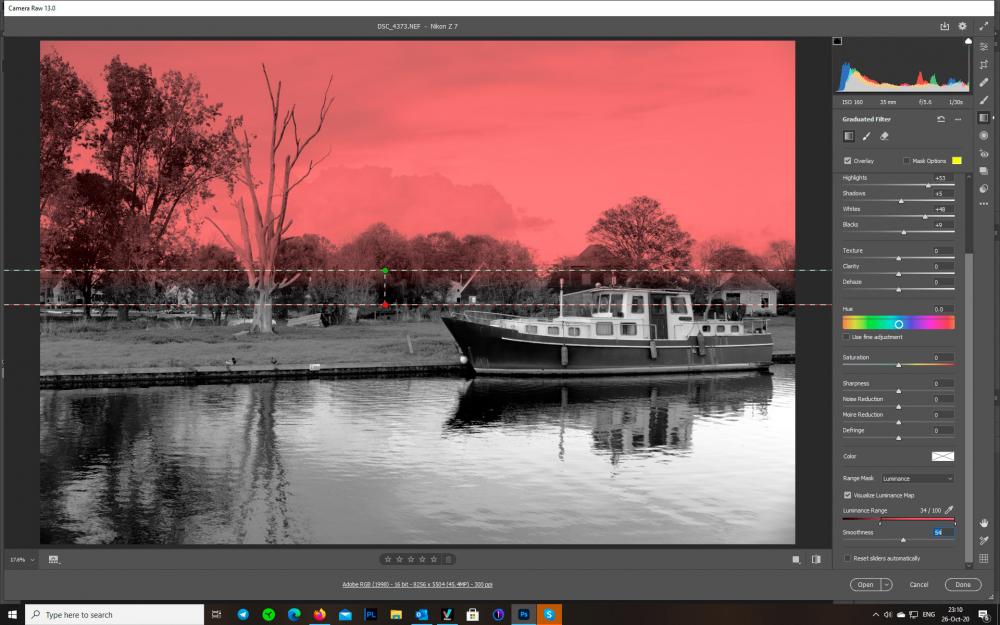
Task: Click the Hue color slider bar
Action: tap(898, 323)
